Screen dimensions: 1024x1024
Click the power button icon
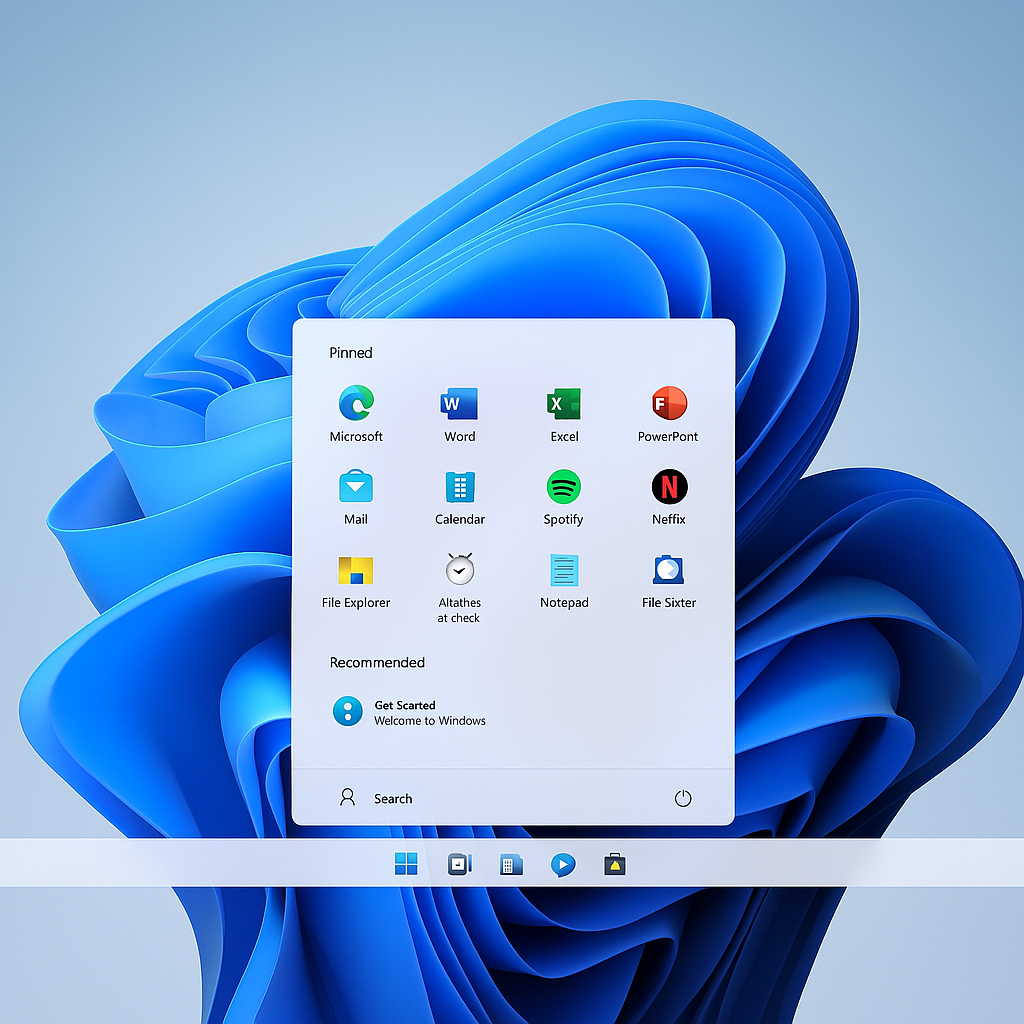click(x=683, y=798)
